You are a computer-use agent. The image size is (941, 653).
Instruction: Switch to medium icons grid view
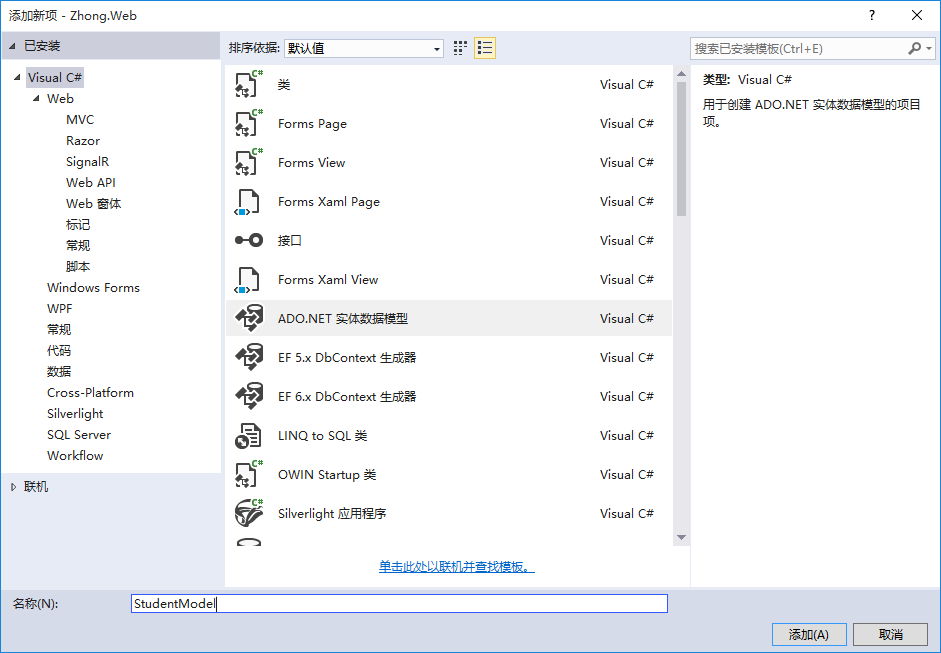460,48
